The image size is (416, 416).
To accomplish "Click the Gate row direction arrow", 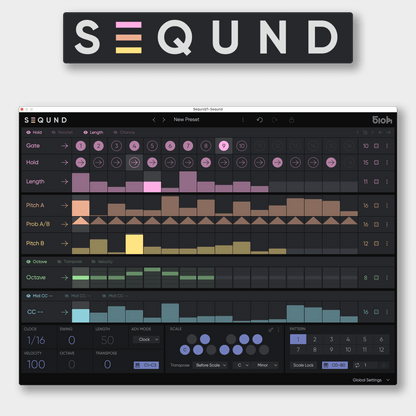I will click(65, 146).
